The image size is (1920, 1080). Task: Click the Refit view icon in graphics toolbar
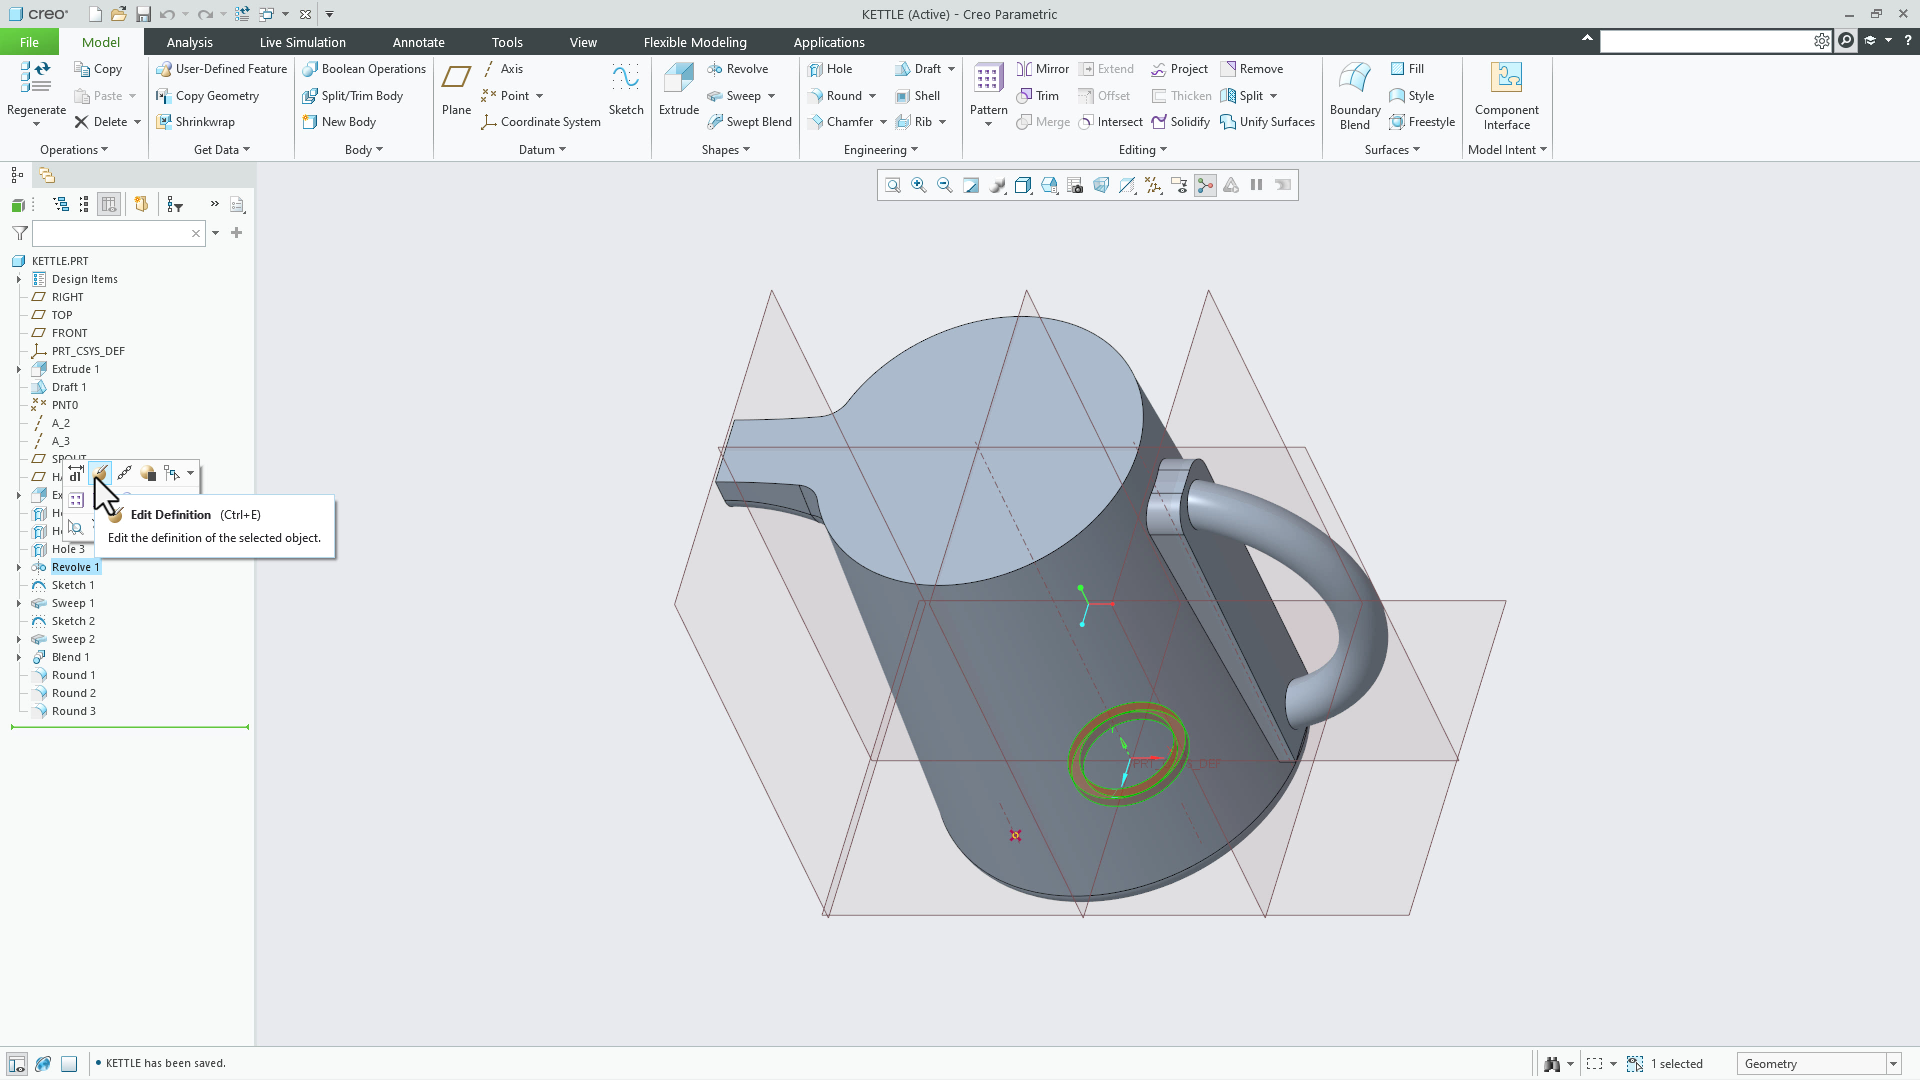click(x=893, y=185)
